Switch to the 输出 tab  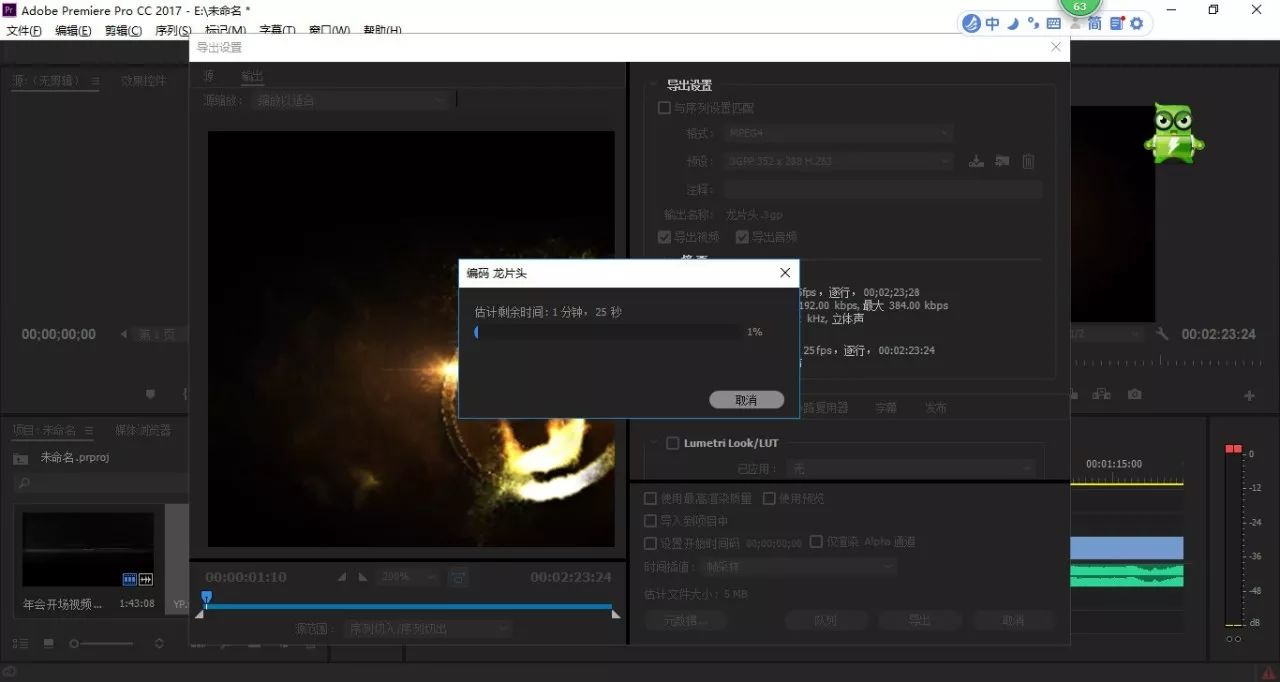[x=251, y=77]
